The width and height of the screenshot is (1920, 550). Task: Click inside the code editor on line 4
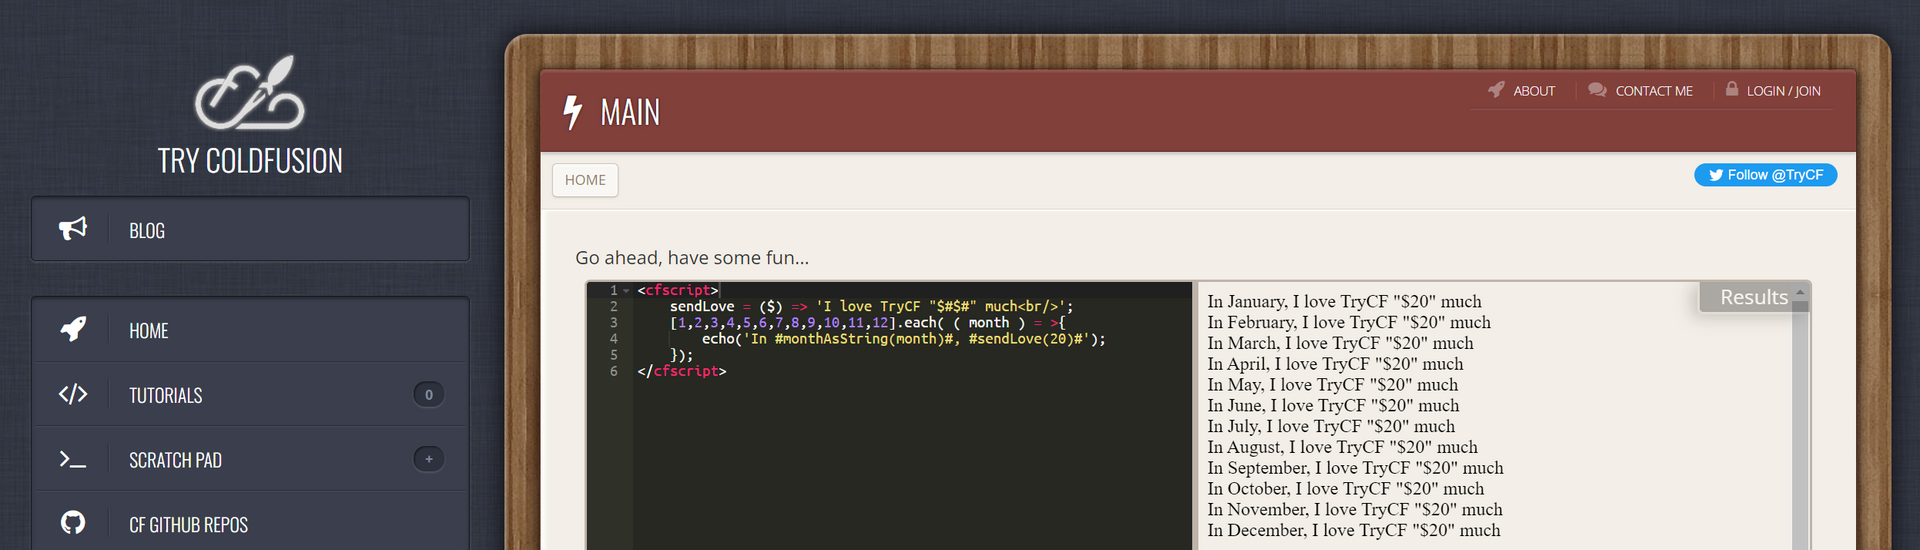tap(900, 339)
